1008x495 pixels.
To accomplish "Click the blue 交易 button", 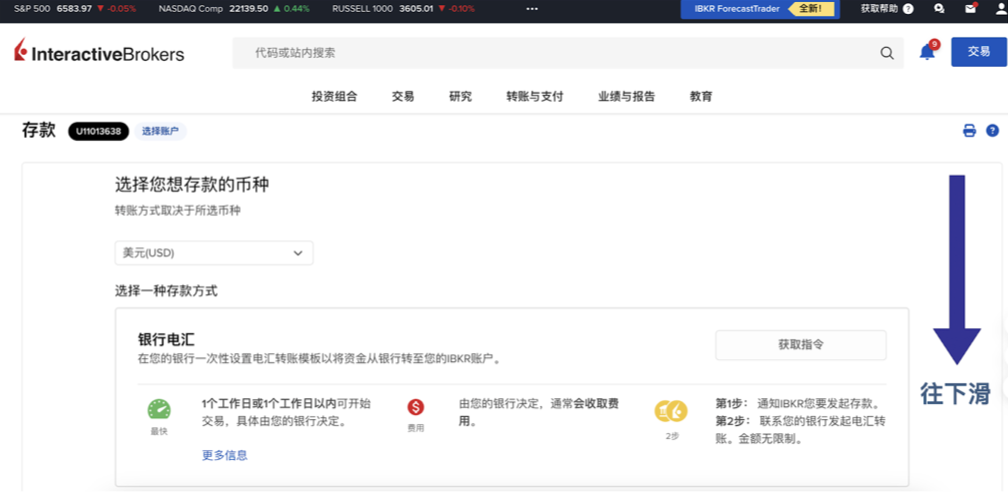I will click(x=978, y=52).
